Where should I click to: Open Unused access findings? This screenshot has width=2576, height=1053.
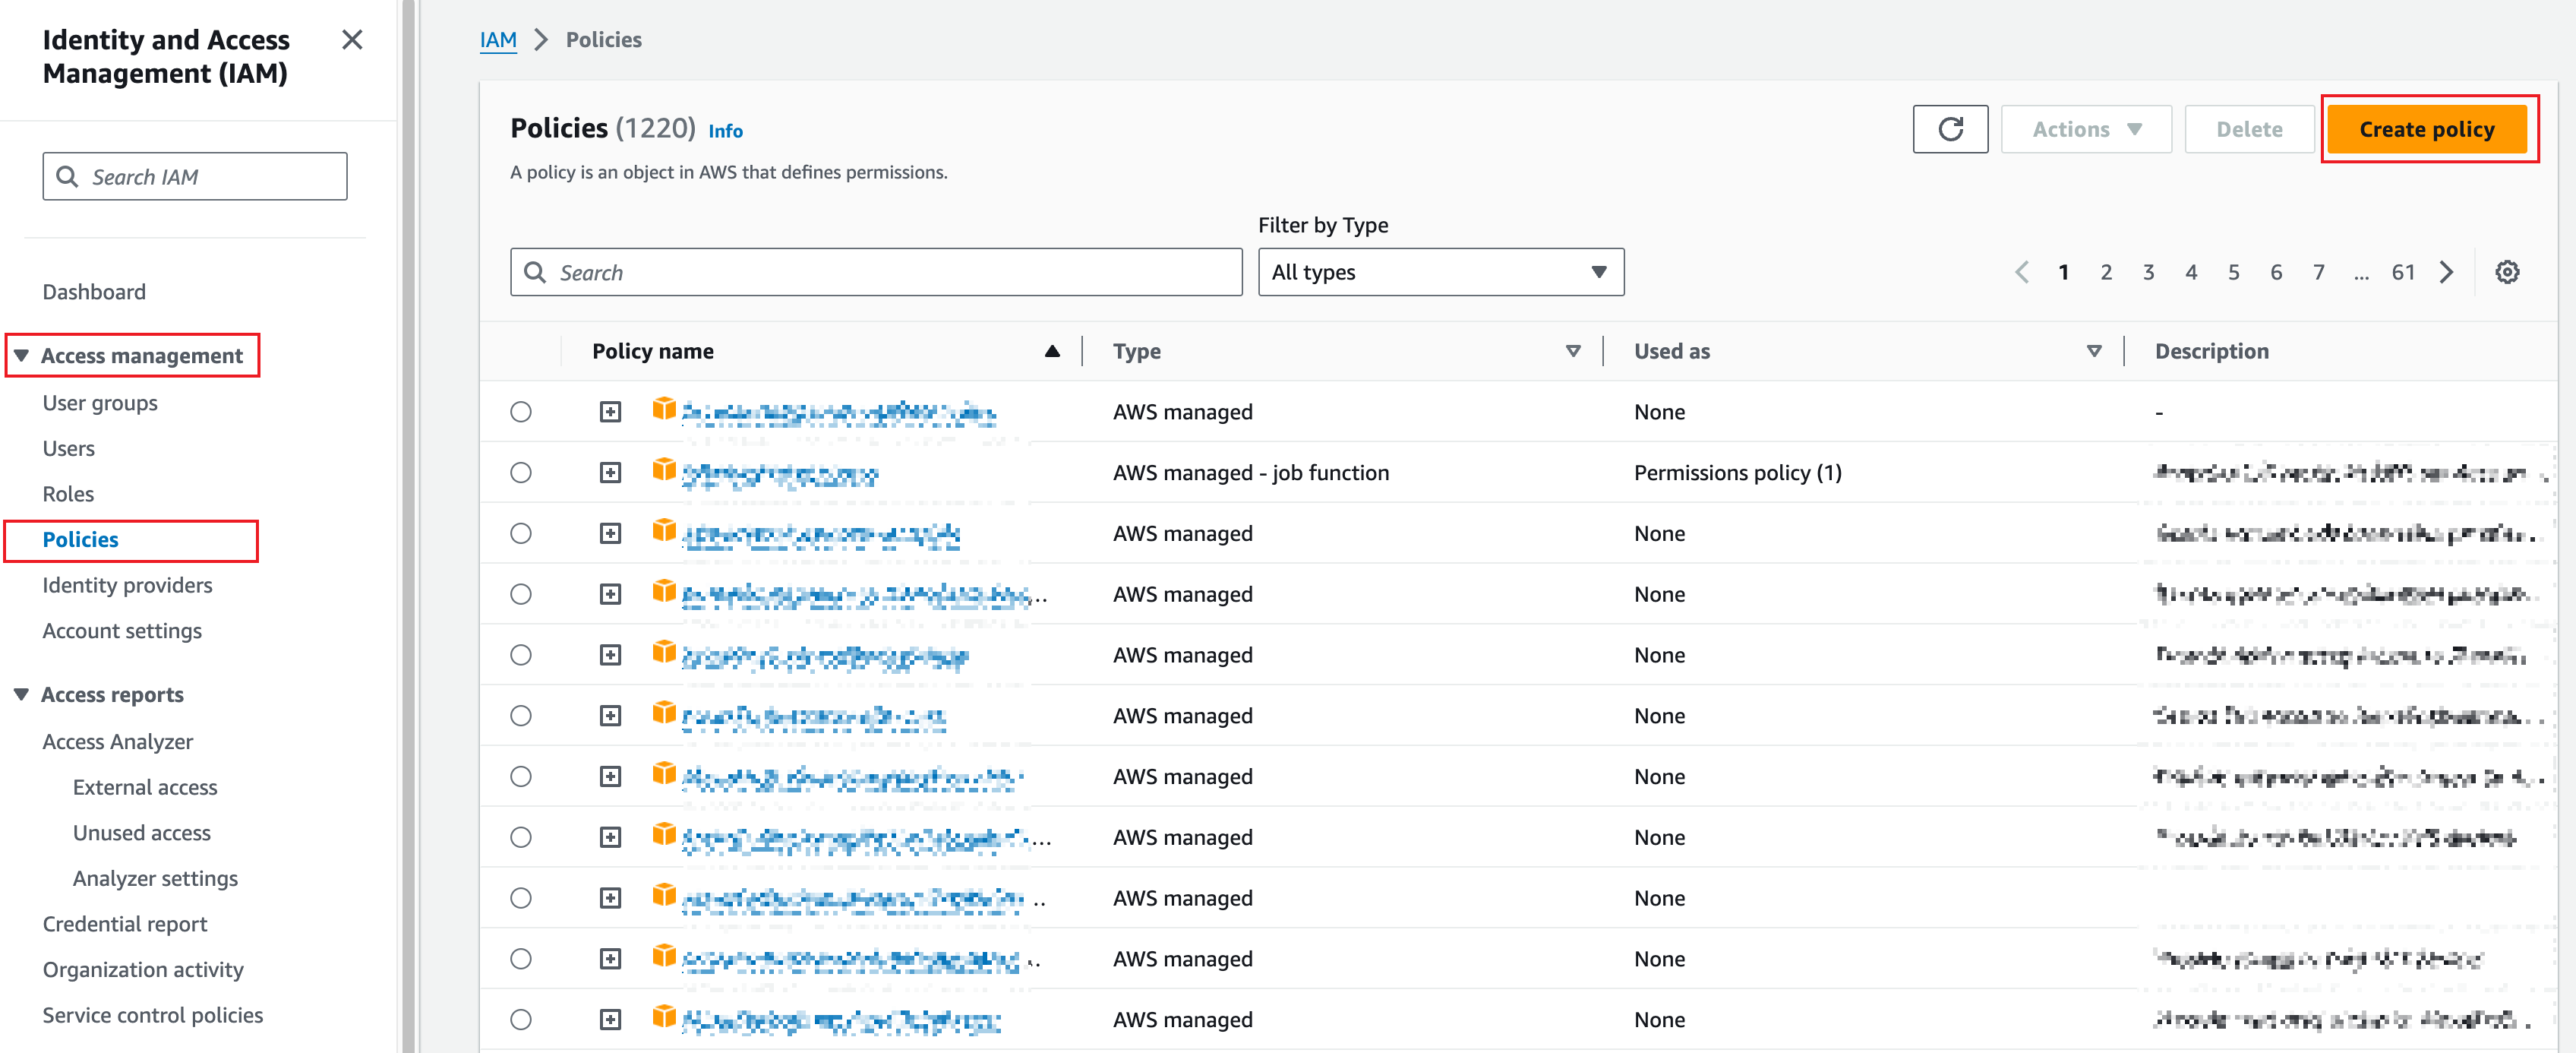click(142, 833)
